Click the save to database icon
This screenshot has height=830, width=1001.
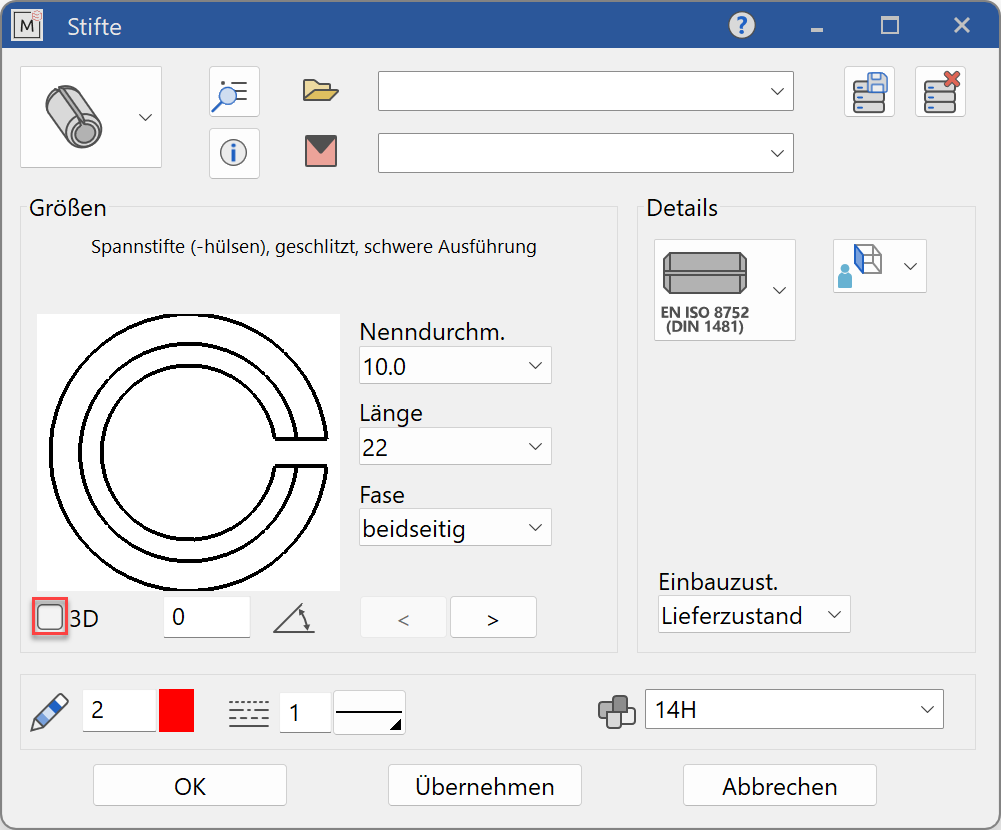[869, 91]
